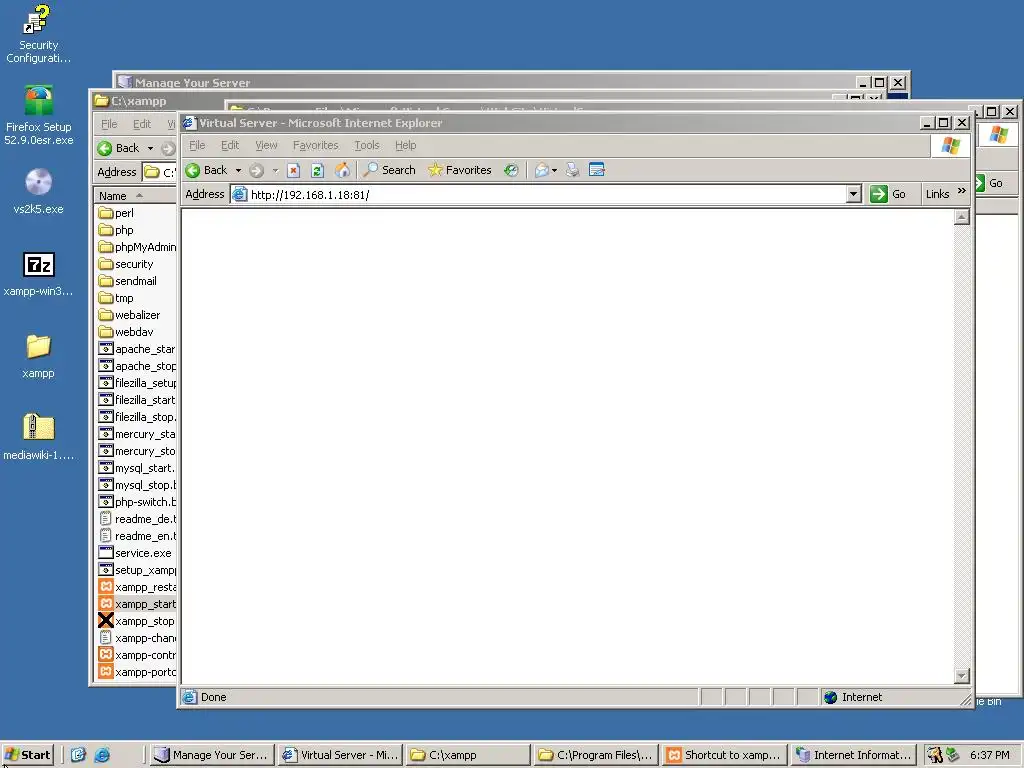The image size is (1024, 768).
Task: Select the apache_start batch file
Action: [137, 349]
